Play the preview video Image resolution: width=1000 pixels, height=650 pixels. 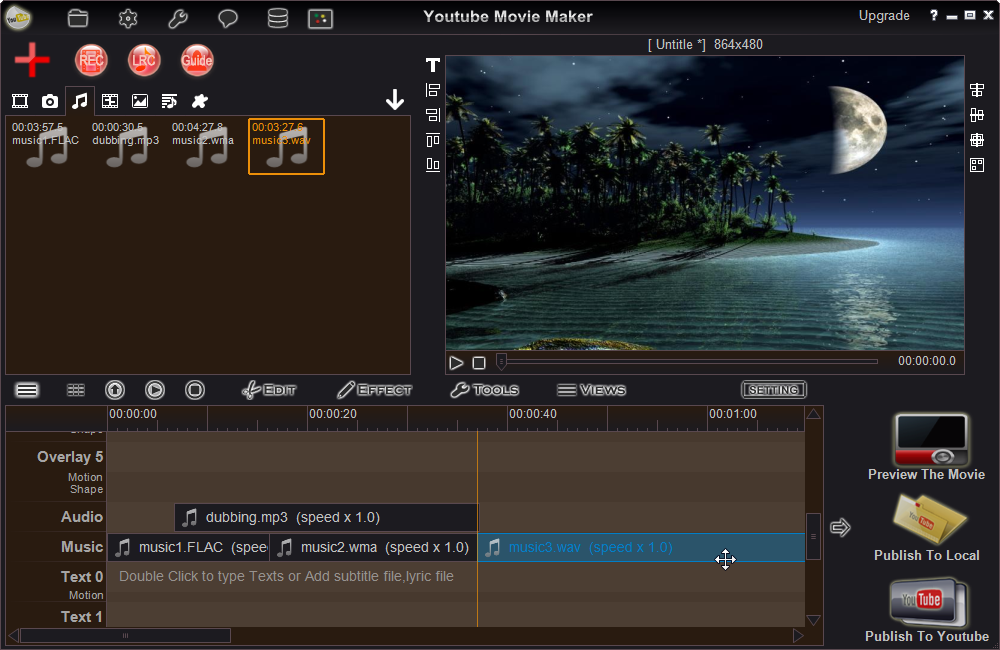(456, 363)
